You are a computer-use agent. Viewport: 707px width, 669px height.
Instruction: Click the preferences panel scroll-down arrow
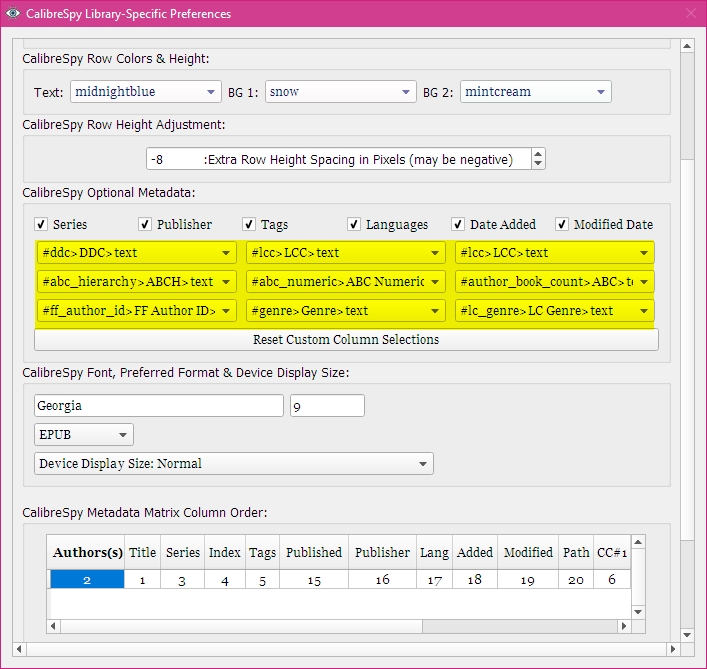click(x=687, y=635)
